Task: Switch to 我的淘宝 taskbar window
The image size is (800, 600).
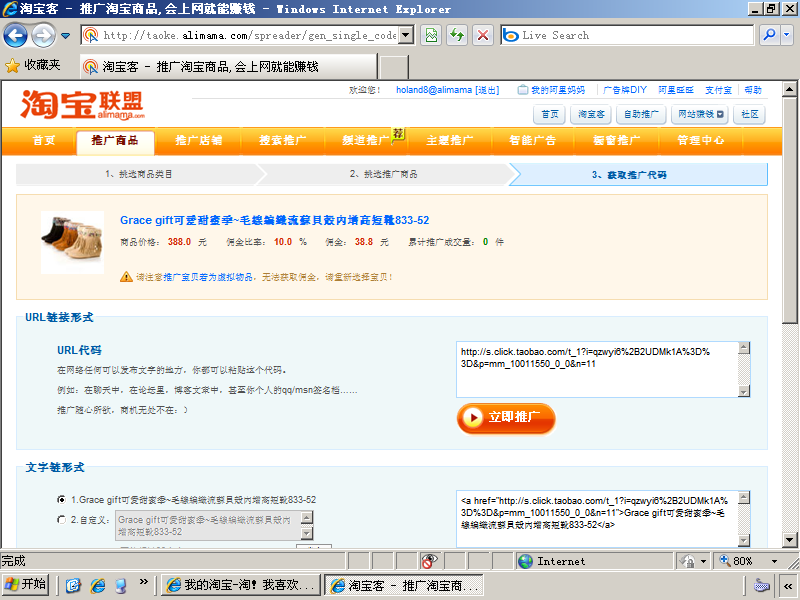Action: [x=241, y=585]
